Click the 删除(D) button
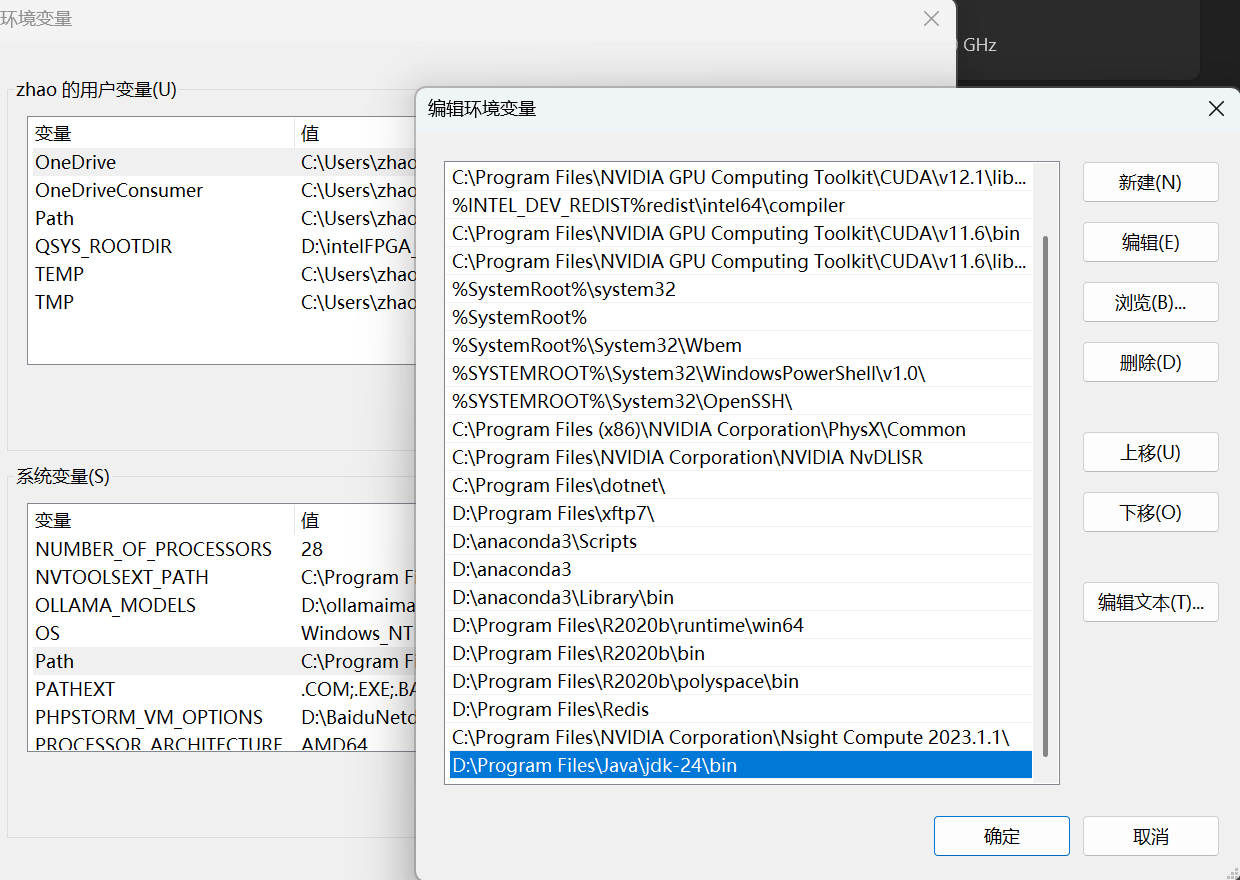 pyautogui.click(x=1150, y=362)
